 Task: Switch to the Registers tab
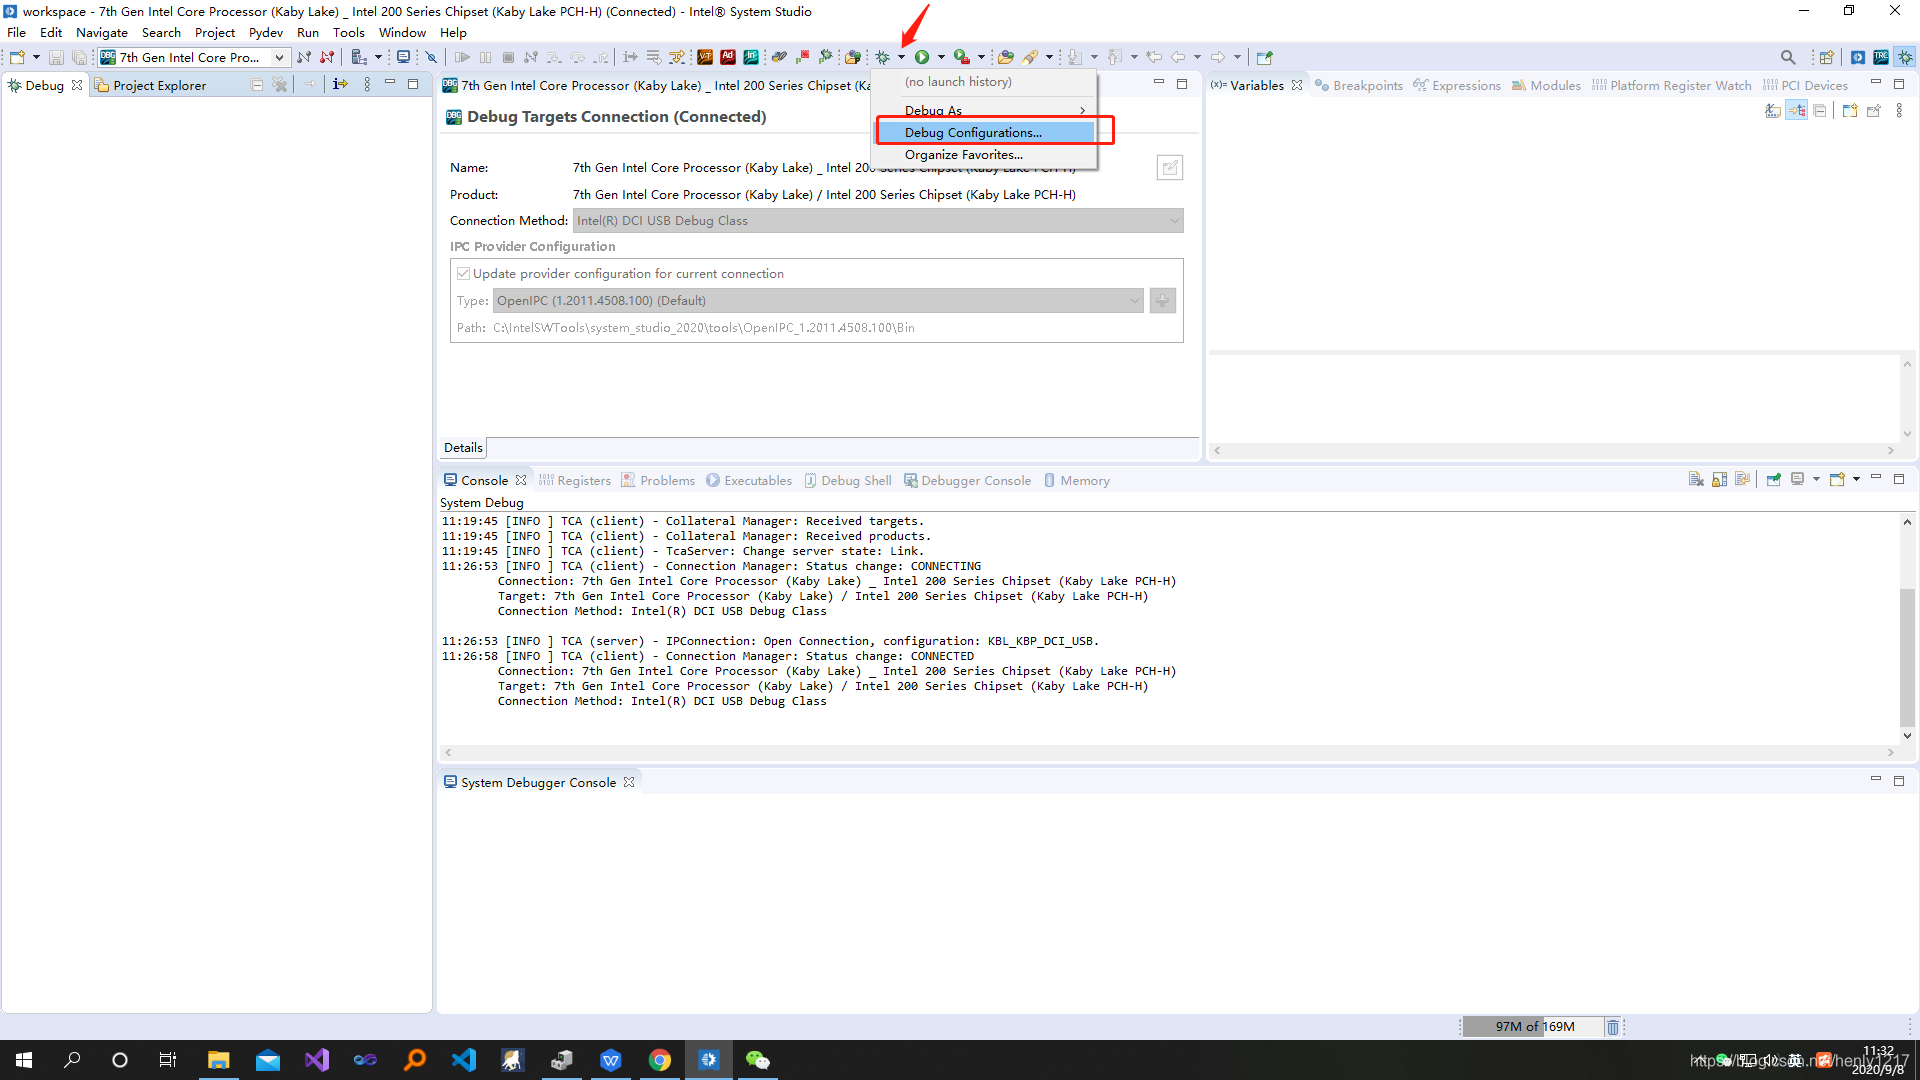coord(575,480)
